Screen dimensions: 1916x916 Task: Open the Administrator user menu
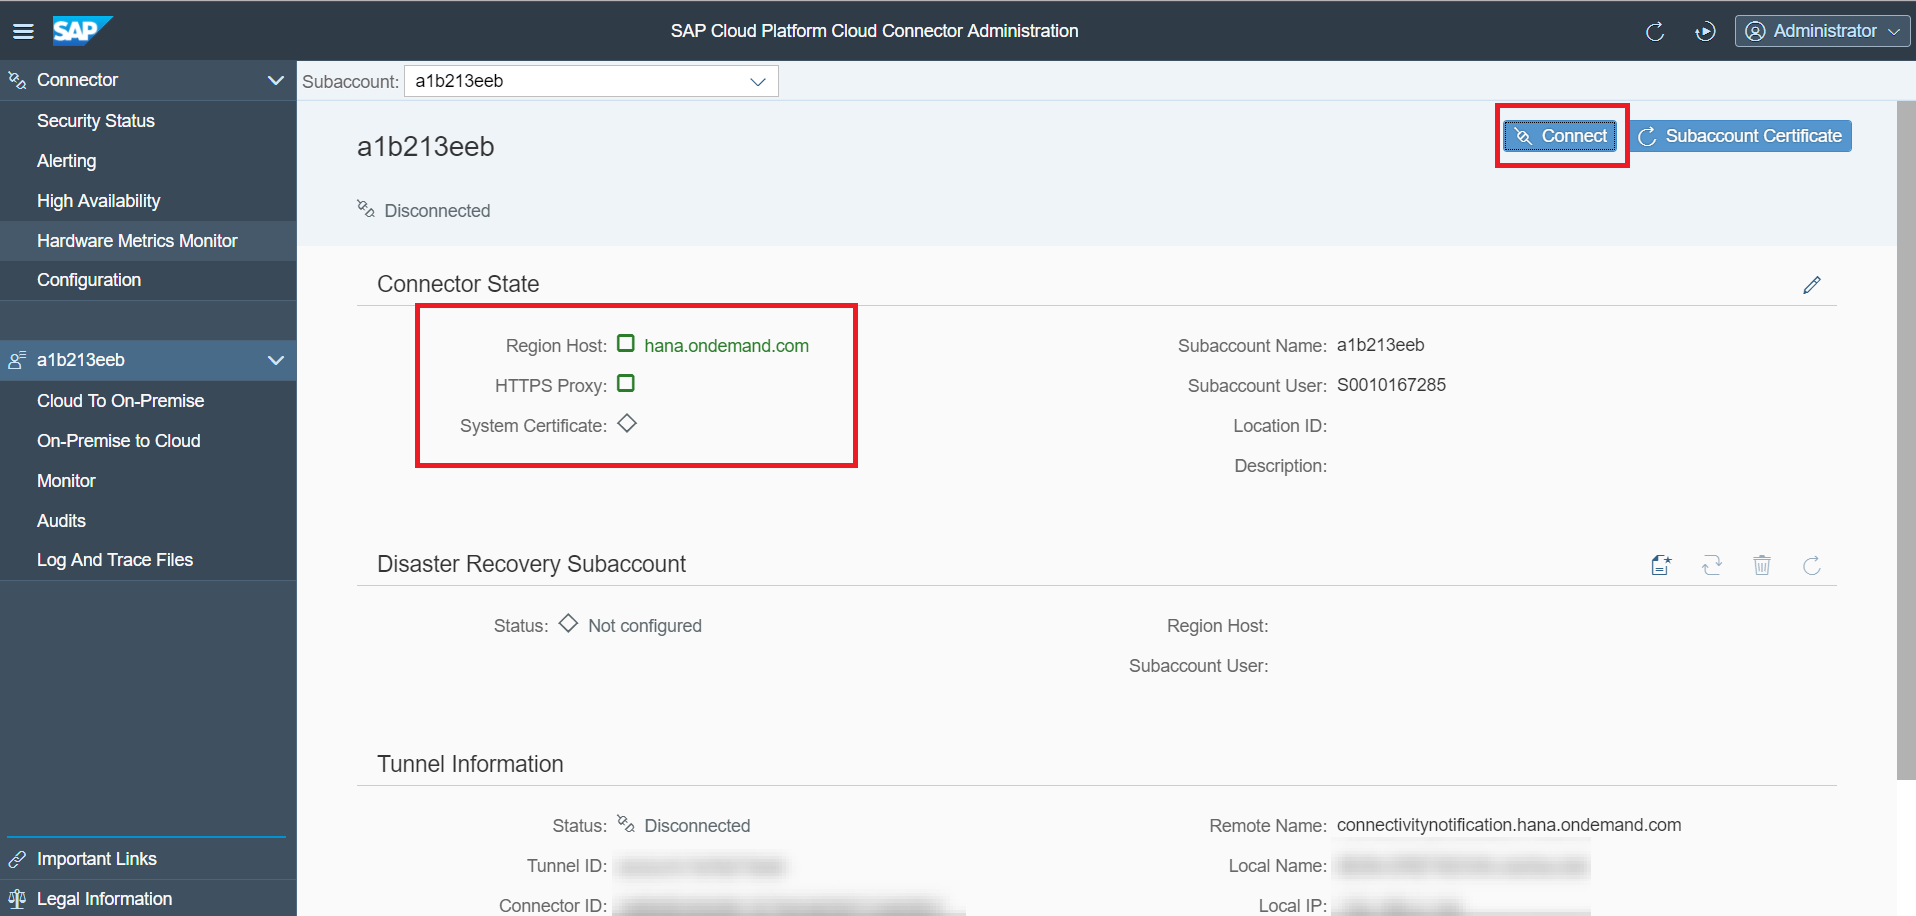(1822, 31)
